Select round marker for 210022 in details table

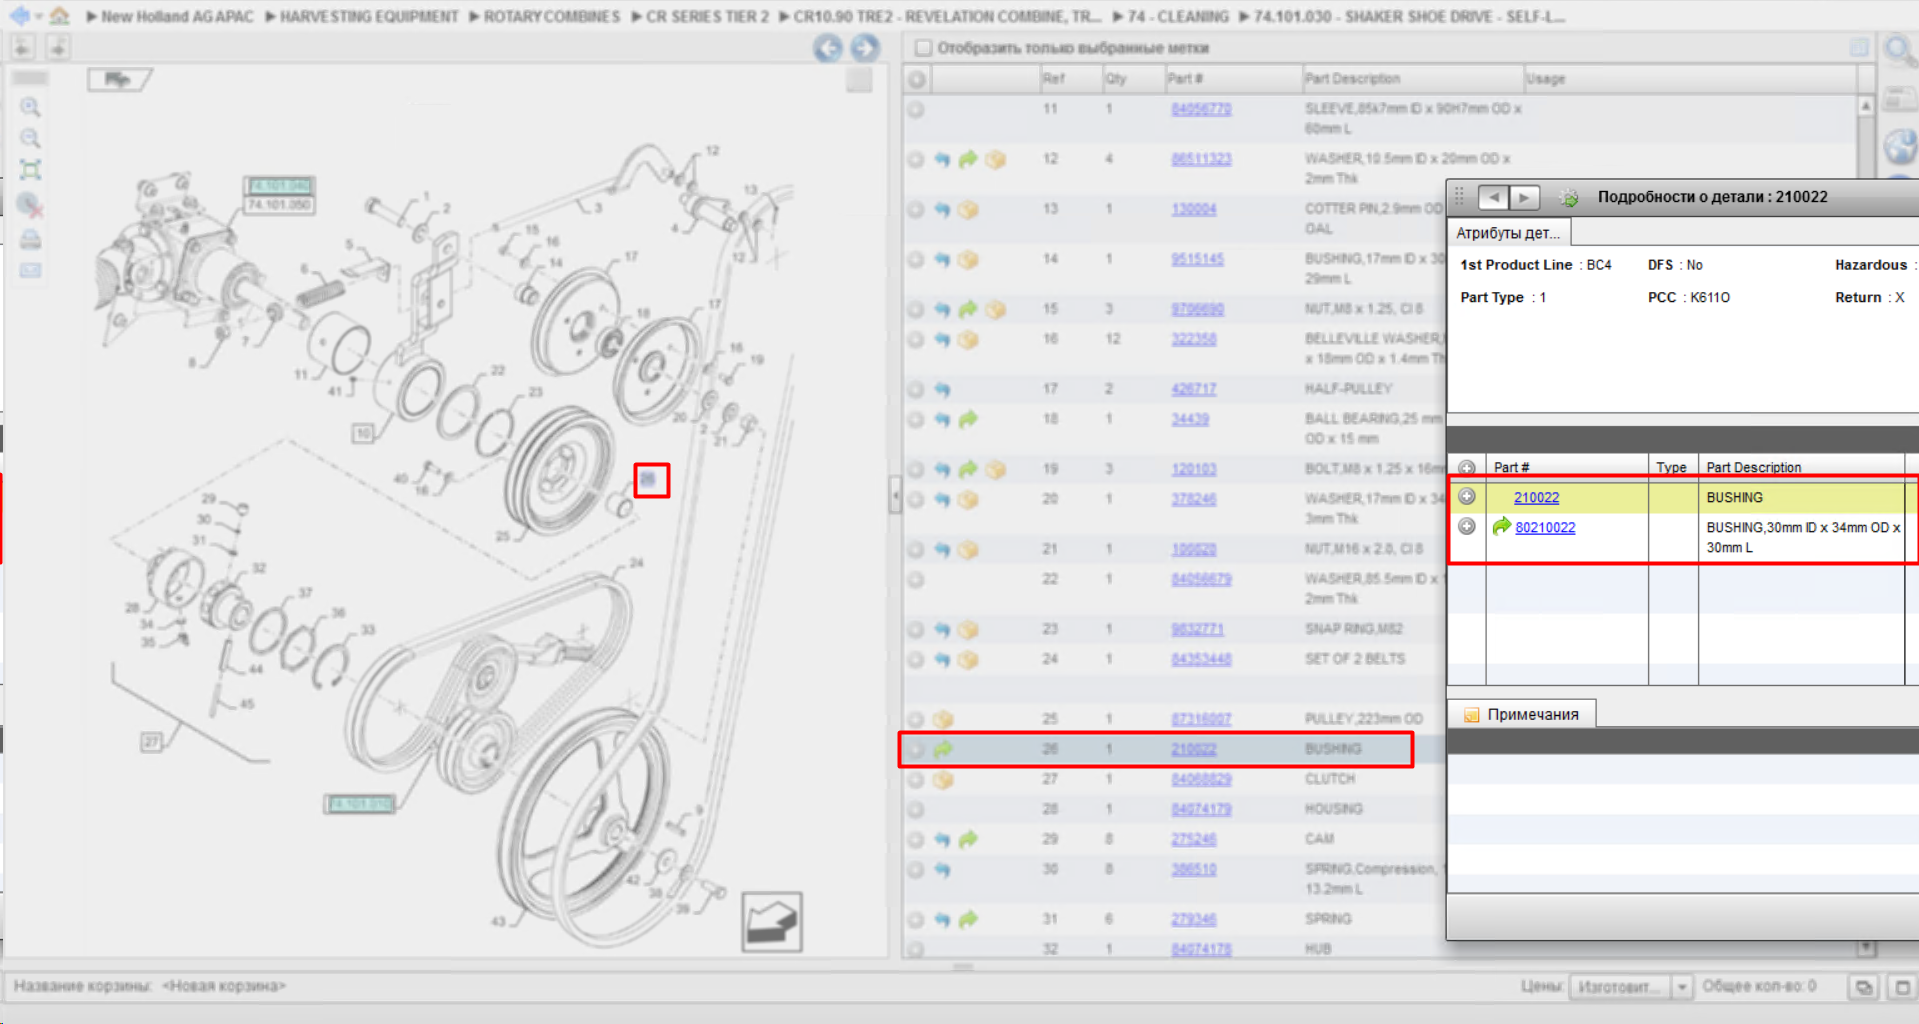click(x=1467, y=497)
